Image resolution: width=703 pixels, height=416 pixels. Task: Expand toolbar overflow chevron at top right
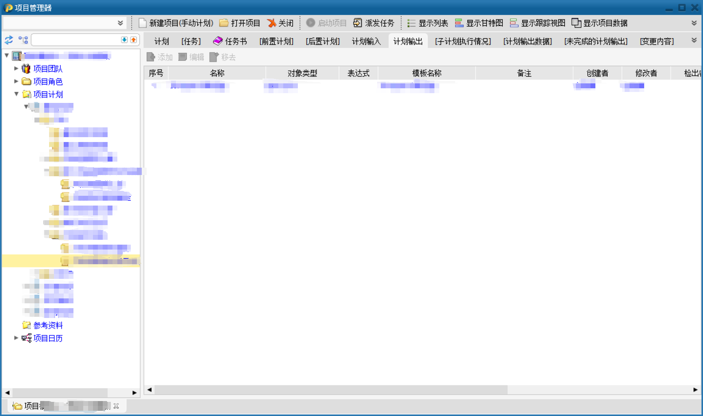(x=694, y=23)
